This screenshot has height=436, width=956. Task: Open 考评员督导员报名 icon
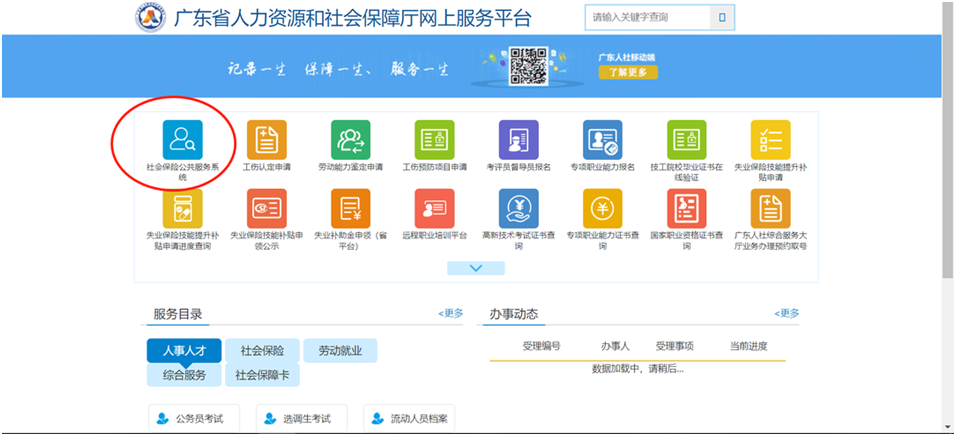click(518, 139)
